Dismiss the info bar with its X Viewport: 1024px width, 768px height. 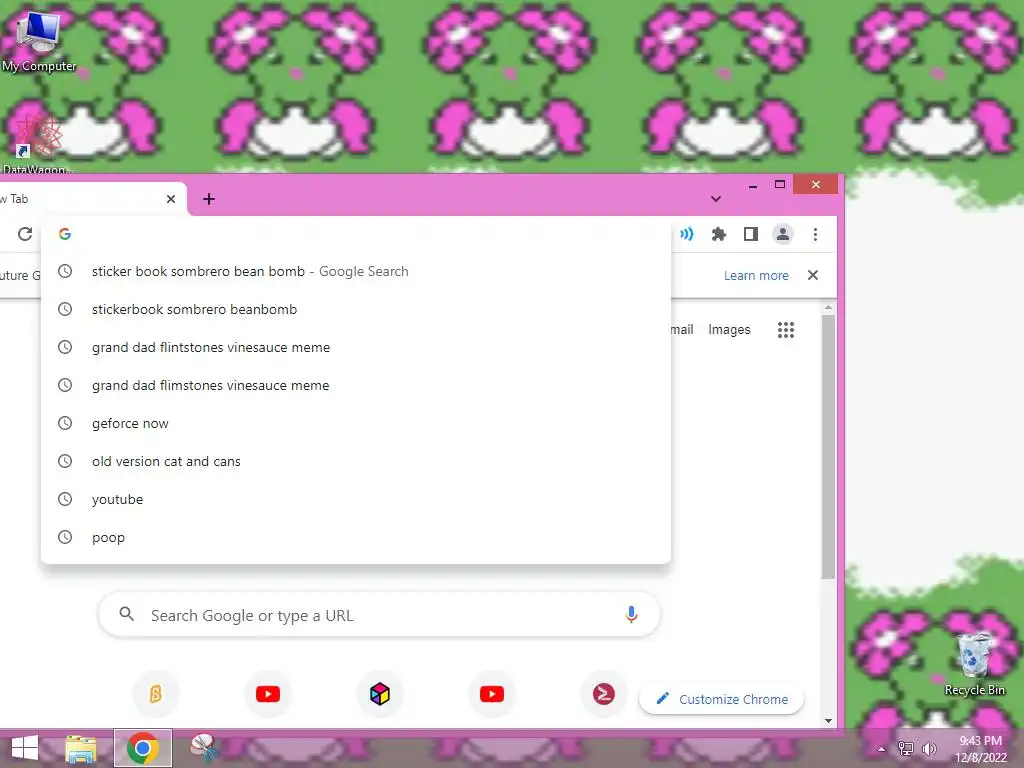pos(812,275)
